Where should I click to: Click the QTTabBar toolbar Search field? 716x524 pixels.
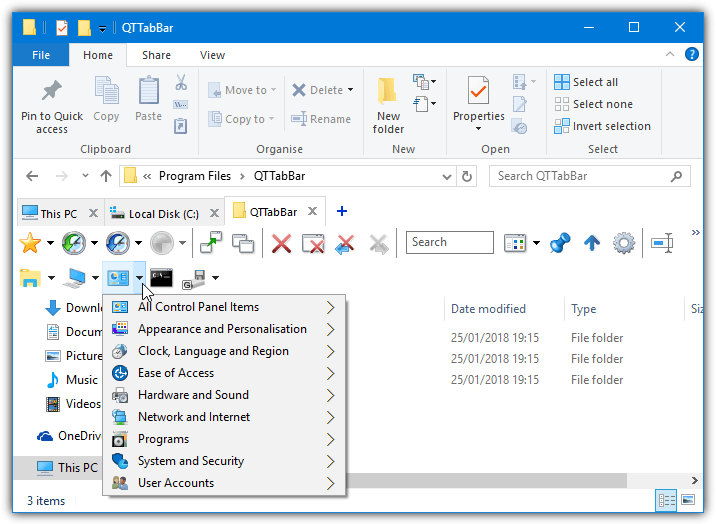tap(450, 242)
